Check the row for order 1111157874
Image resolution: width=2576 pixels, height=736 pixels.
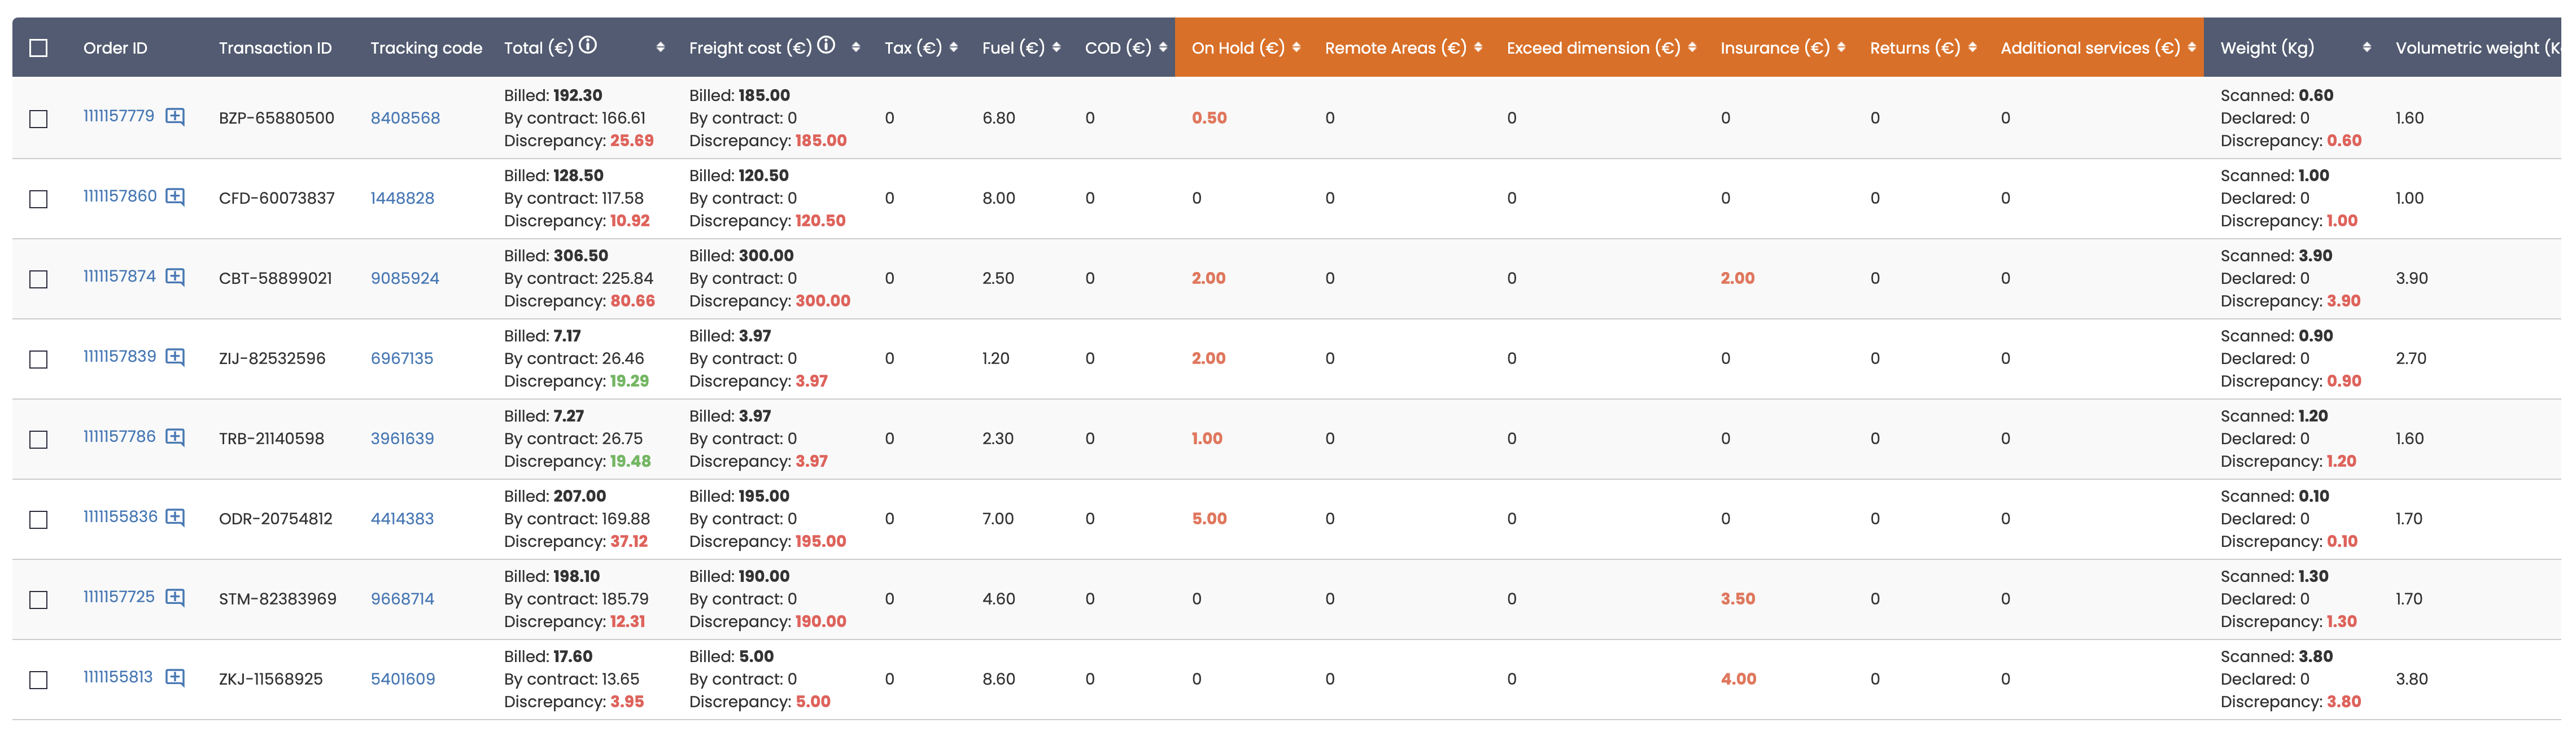click(39, 279)
